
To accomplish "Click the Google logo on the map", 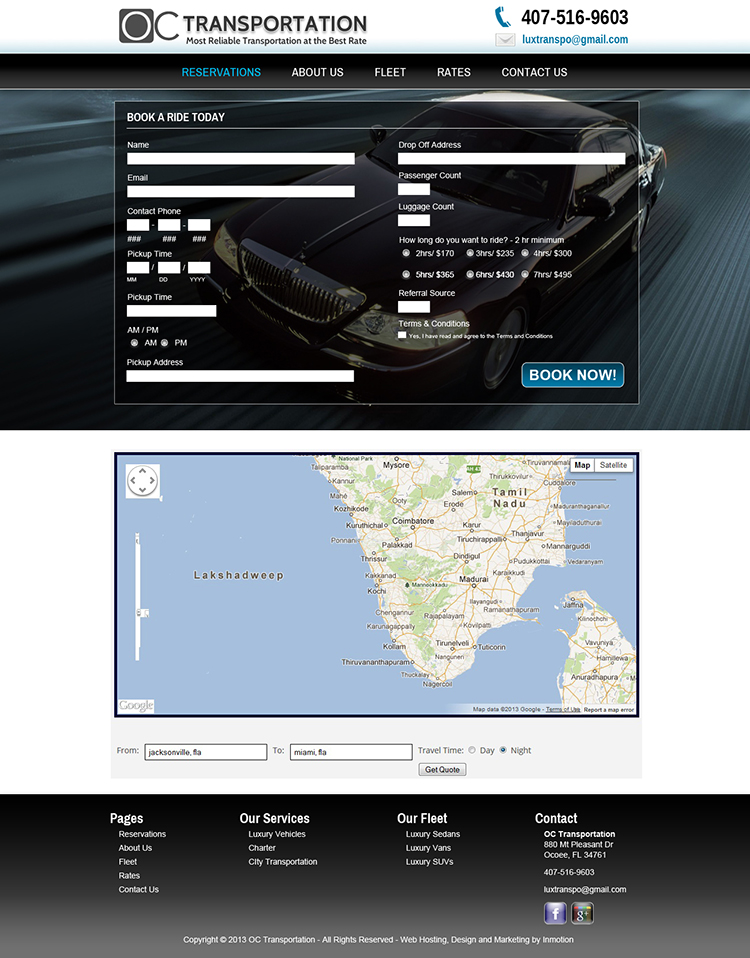I will (x=136, y=706).
